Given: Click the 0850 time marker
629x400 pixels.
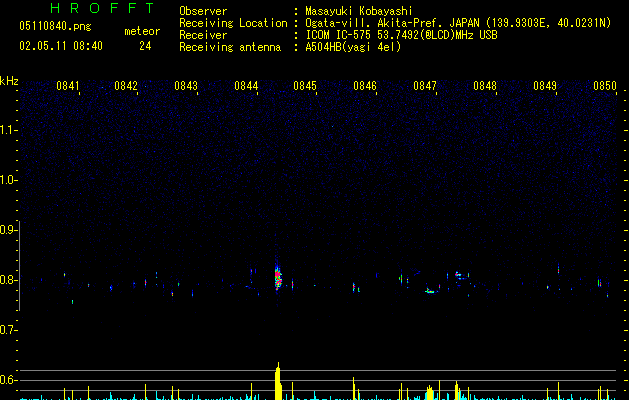Looking at the screenshot, I should click(605, 86).
